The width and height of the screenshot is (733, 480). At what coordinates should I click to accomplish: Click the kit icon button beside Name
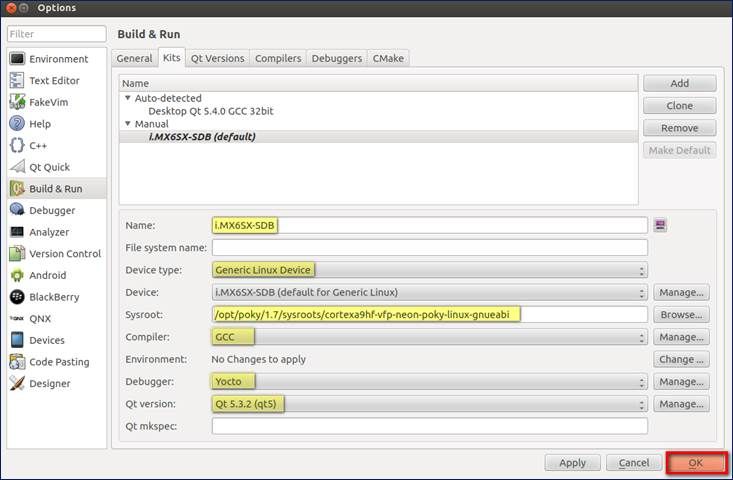(660, 225)
